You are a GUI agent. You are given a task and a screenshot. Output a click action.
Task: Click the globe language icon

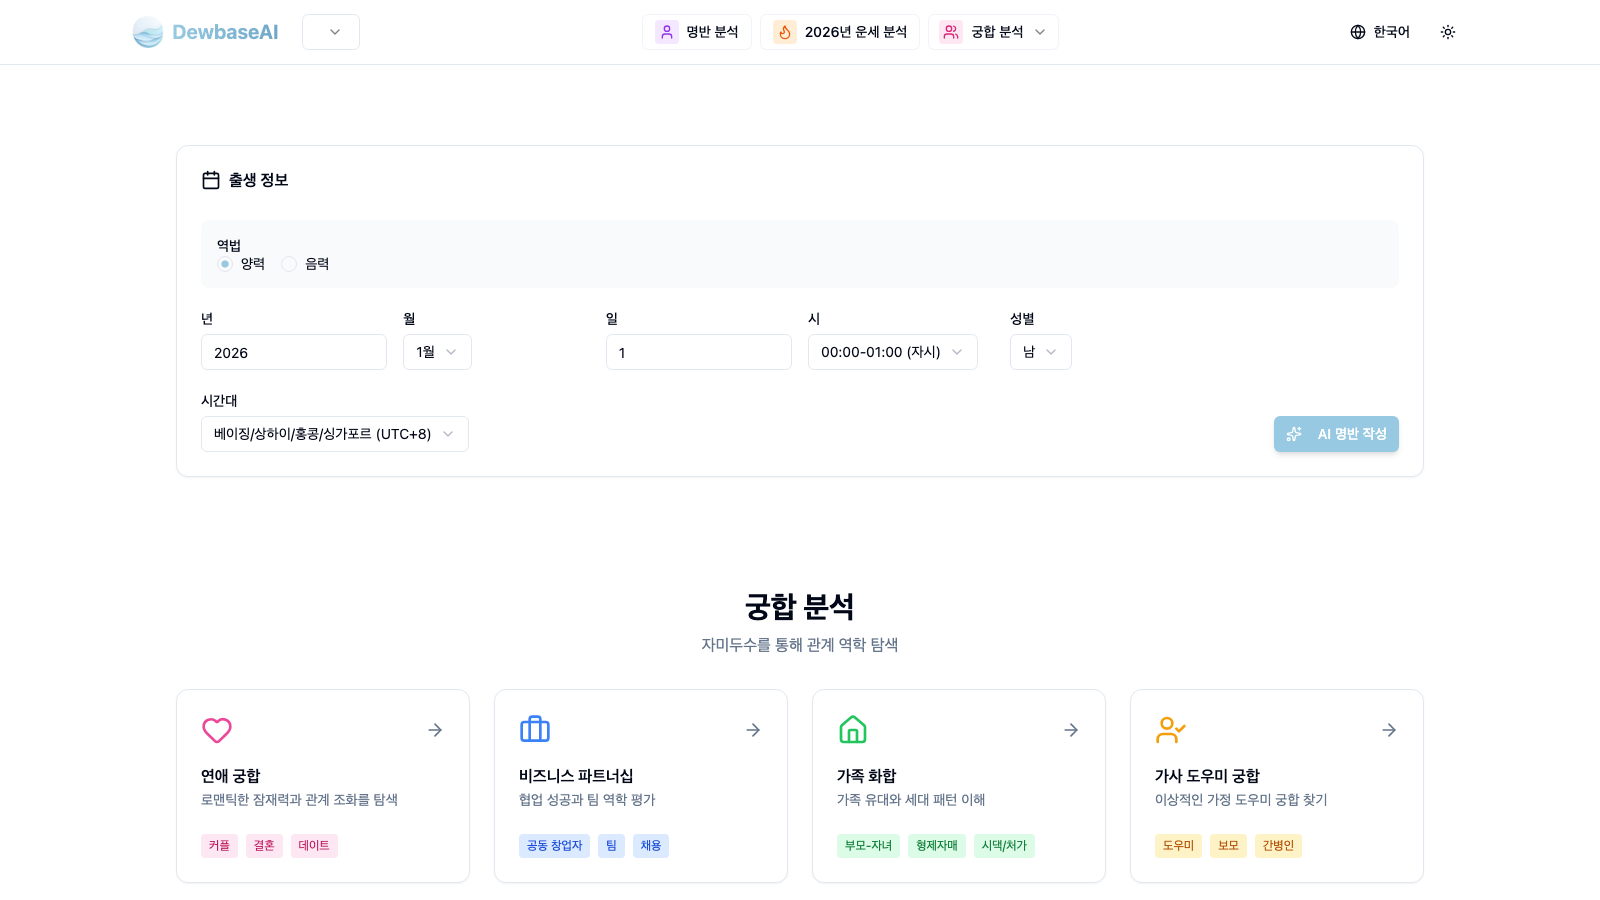pyautogui.click(x=1358, y=32)
